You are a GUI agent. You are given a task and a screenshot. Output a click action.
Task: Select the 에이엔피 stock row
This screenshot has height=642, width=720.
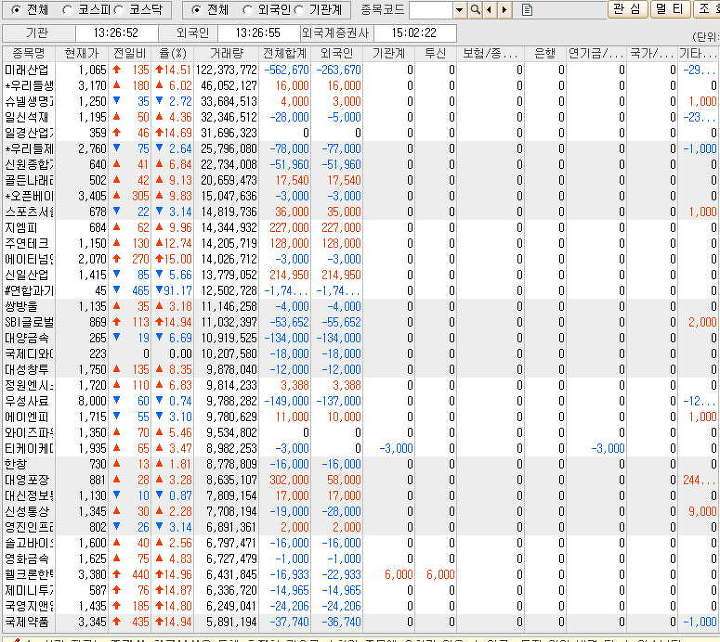(360, 417)
